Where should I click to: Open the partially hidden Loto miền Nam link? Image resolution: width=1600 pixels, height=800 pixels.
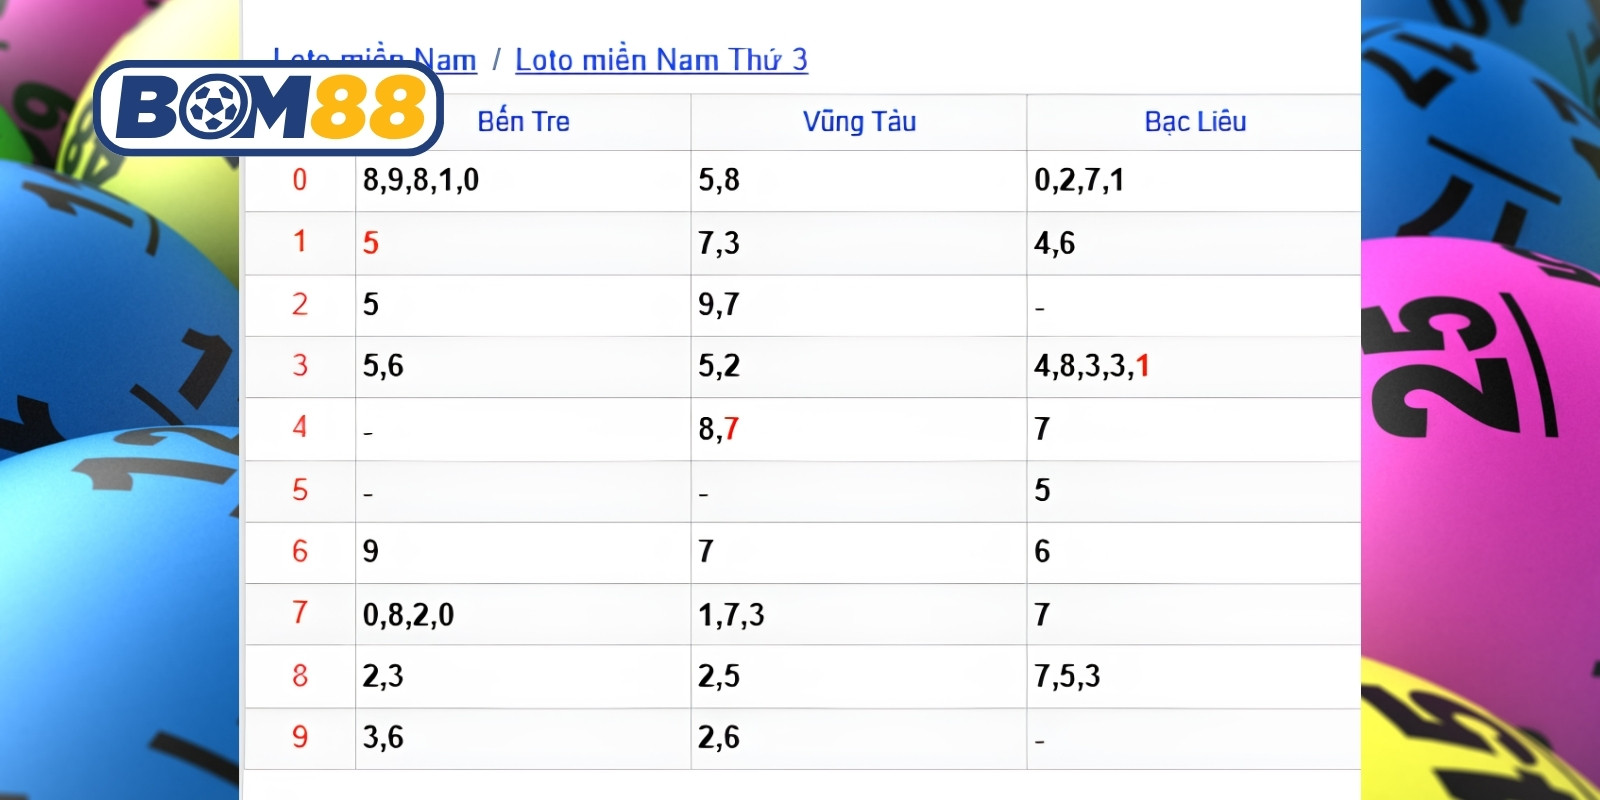pyautogui.click(x=375, y=60)
